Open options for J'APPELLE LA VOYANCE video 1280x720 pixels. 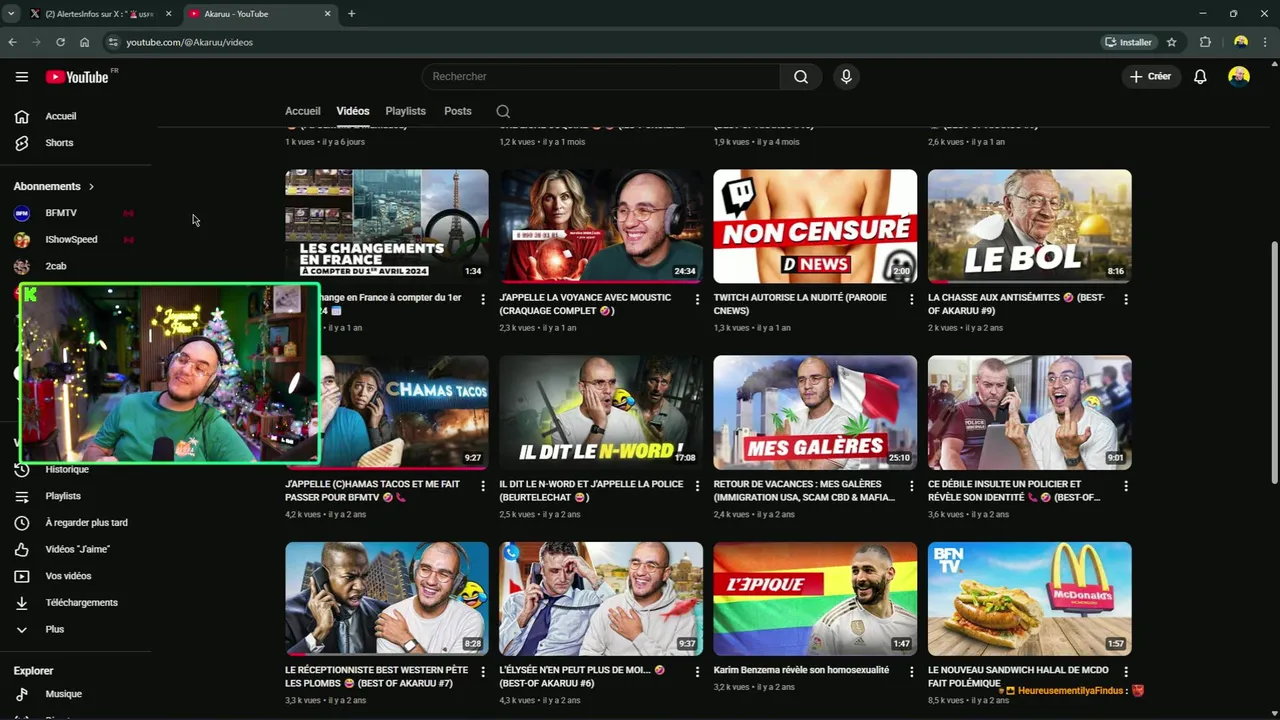[x=697, y=299]
